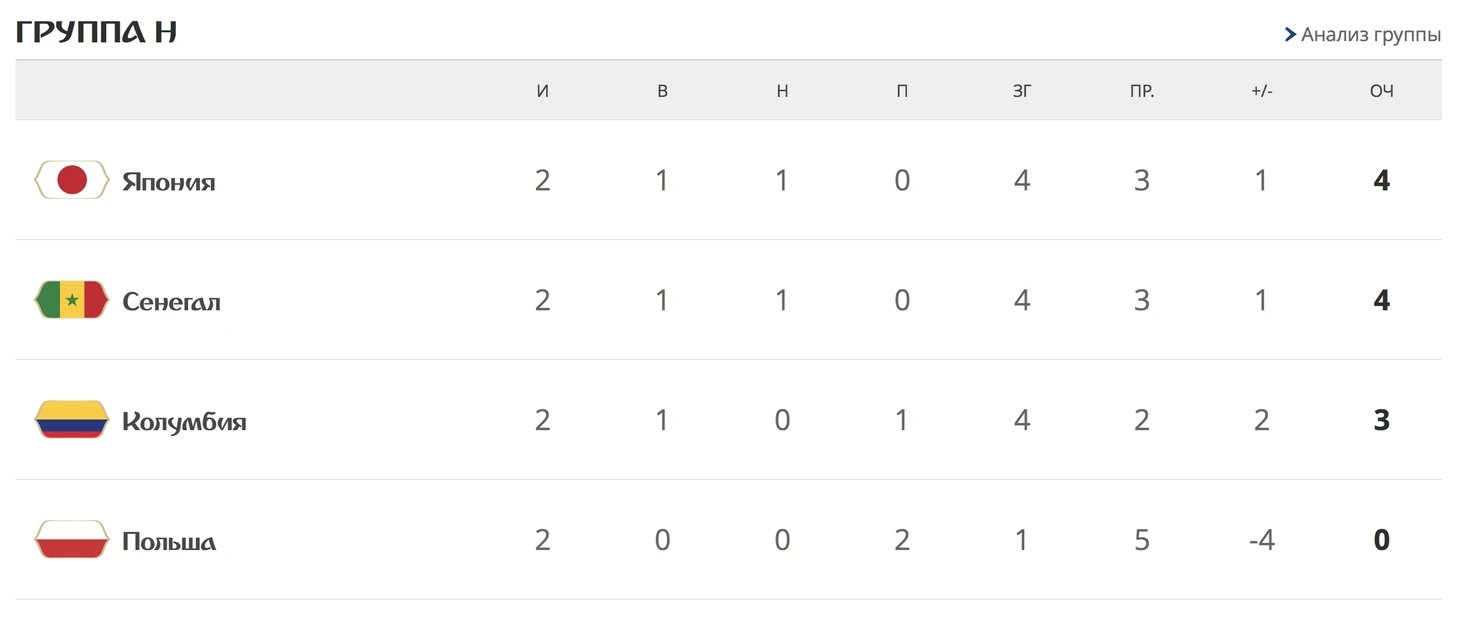Click the ОЧ points column header
Viewport: 1460px width, 617px height.
pyautogui.click(x=1382, y=91)
